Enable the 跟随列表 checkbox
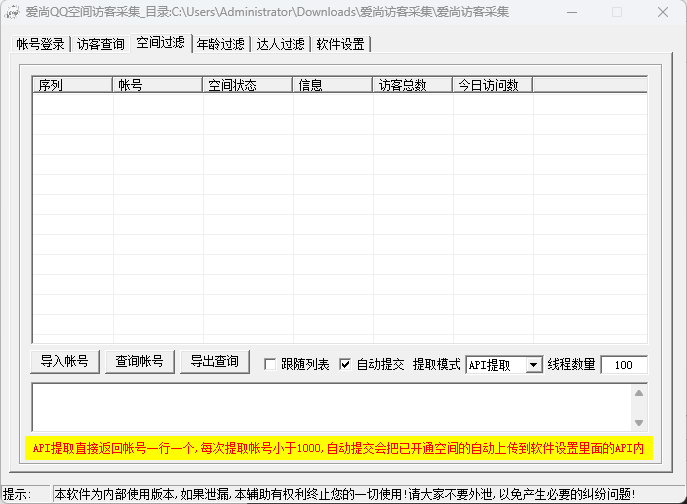 270,365
